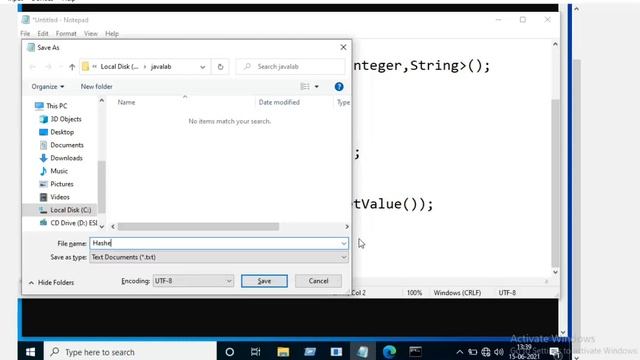Switch to Notepad taskbar icon
This screenshot has height=360, width=640.
362,352
